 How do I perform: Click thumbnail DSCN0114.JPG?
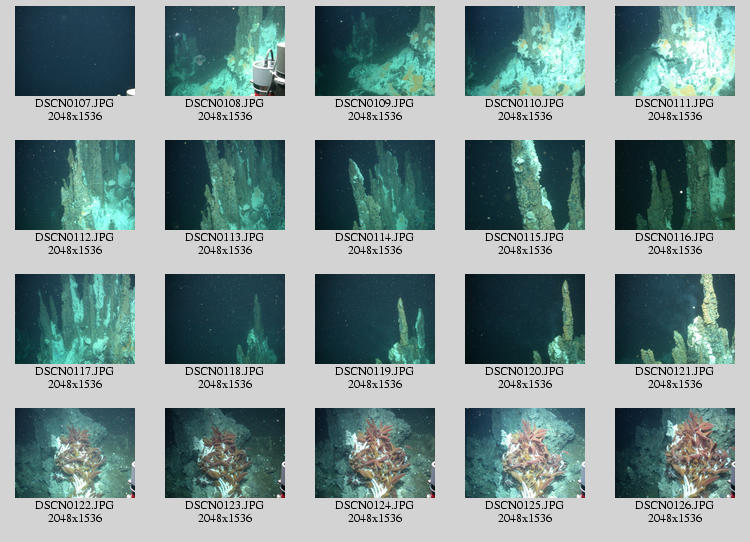[x=375, y=185]
